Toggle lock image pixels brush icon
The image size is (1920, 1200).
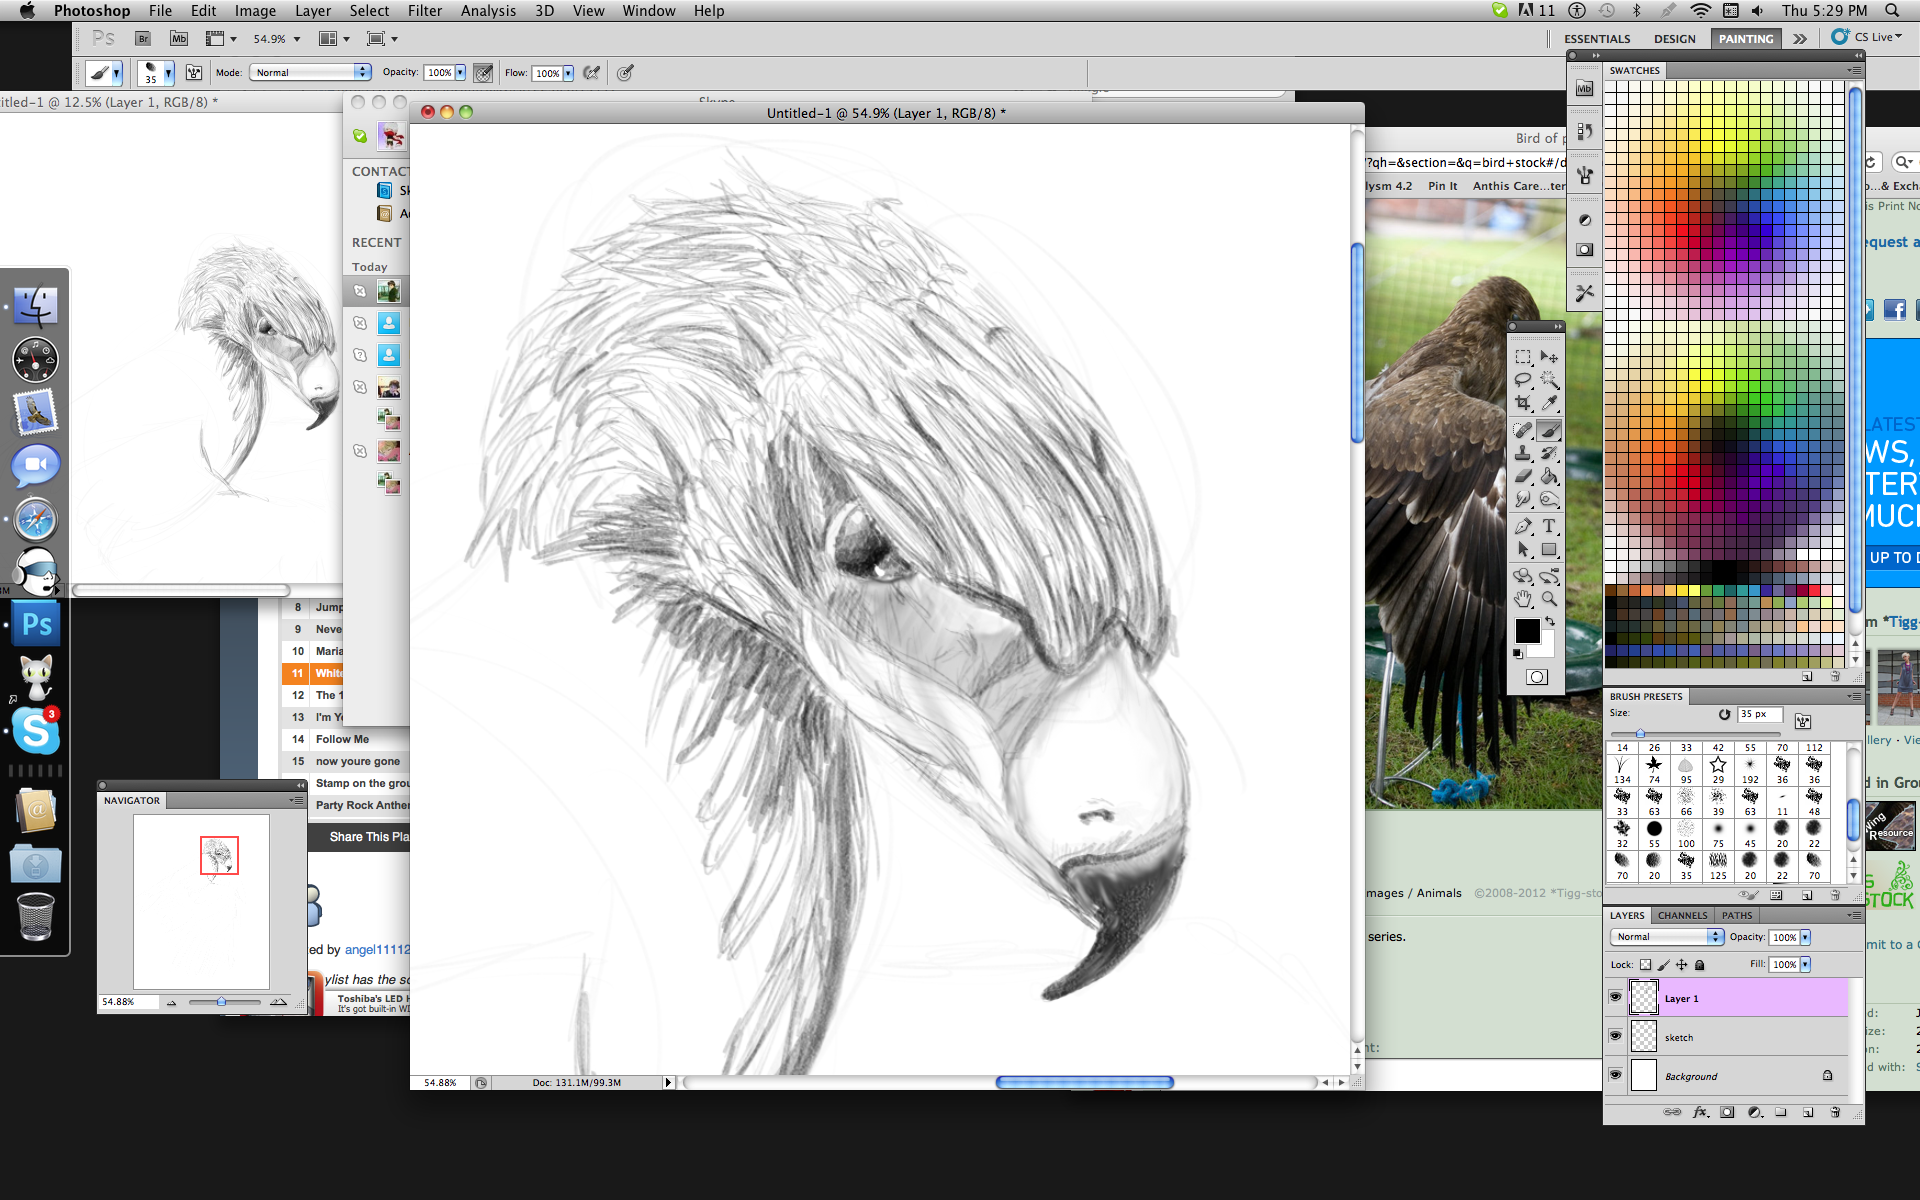1664,965
